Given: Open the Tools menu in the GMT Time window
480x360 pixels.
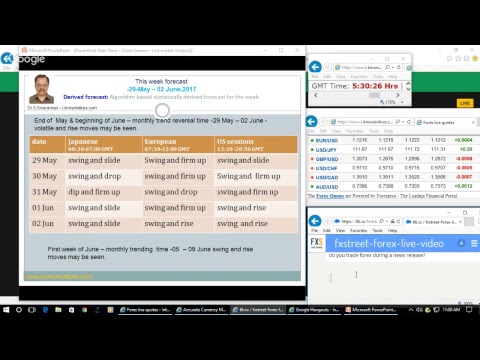Looking at the screenshot, I should 378,76.
